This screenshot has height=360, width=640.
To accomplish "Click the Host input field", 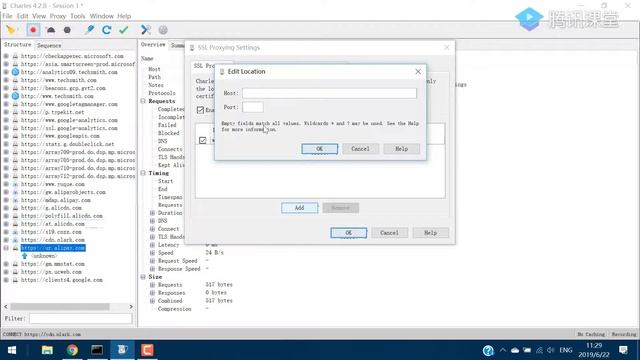I will [329, 93].
